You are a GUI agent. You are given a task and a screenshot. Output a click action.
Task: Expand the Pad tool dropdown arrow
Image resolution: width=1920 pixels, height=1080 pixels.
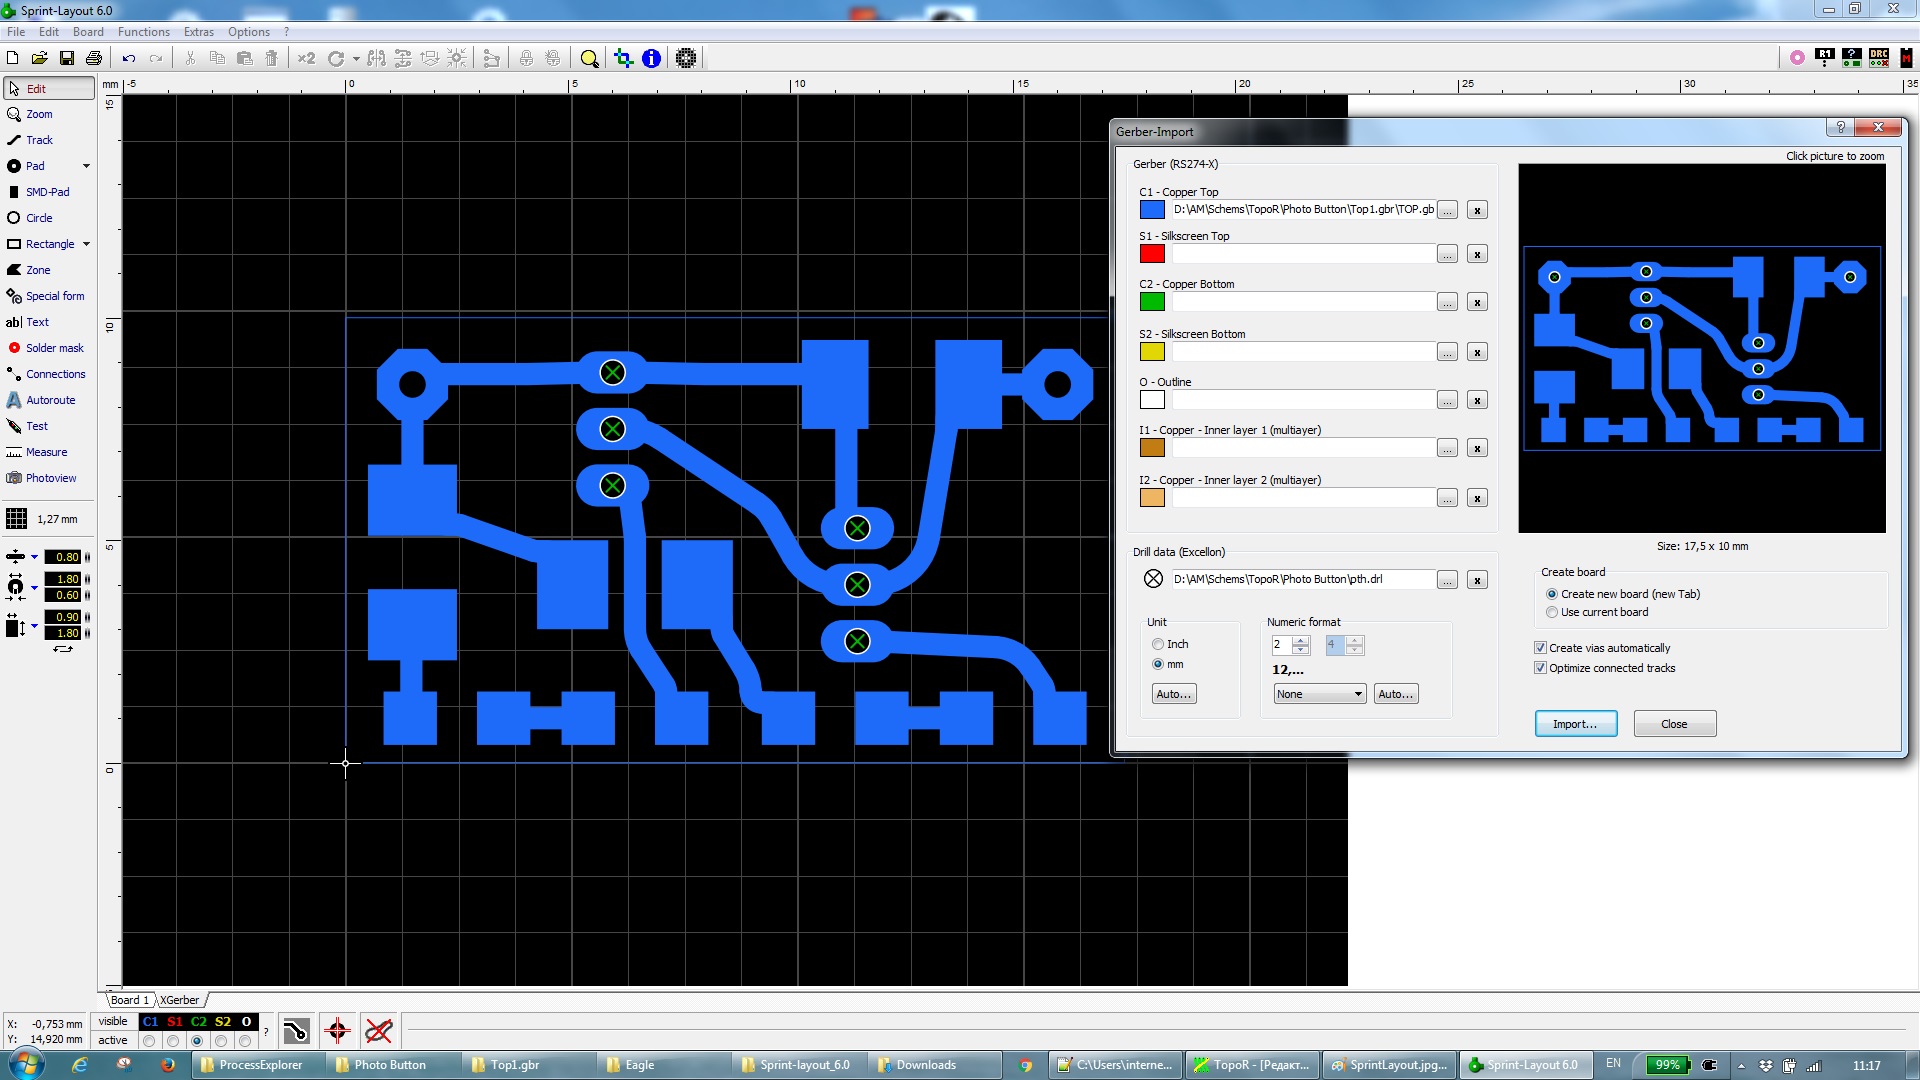click(86, 166)
